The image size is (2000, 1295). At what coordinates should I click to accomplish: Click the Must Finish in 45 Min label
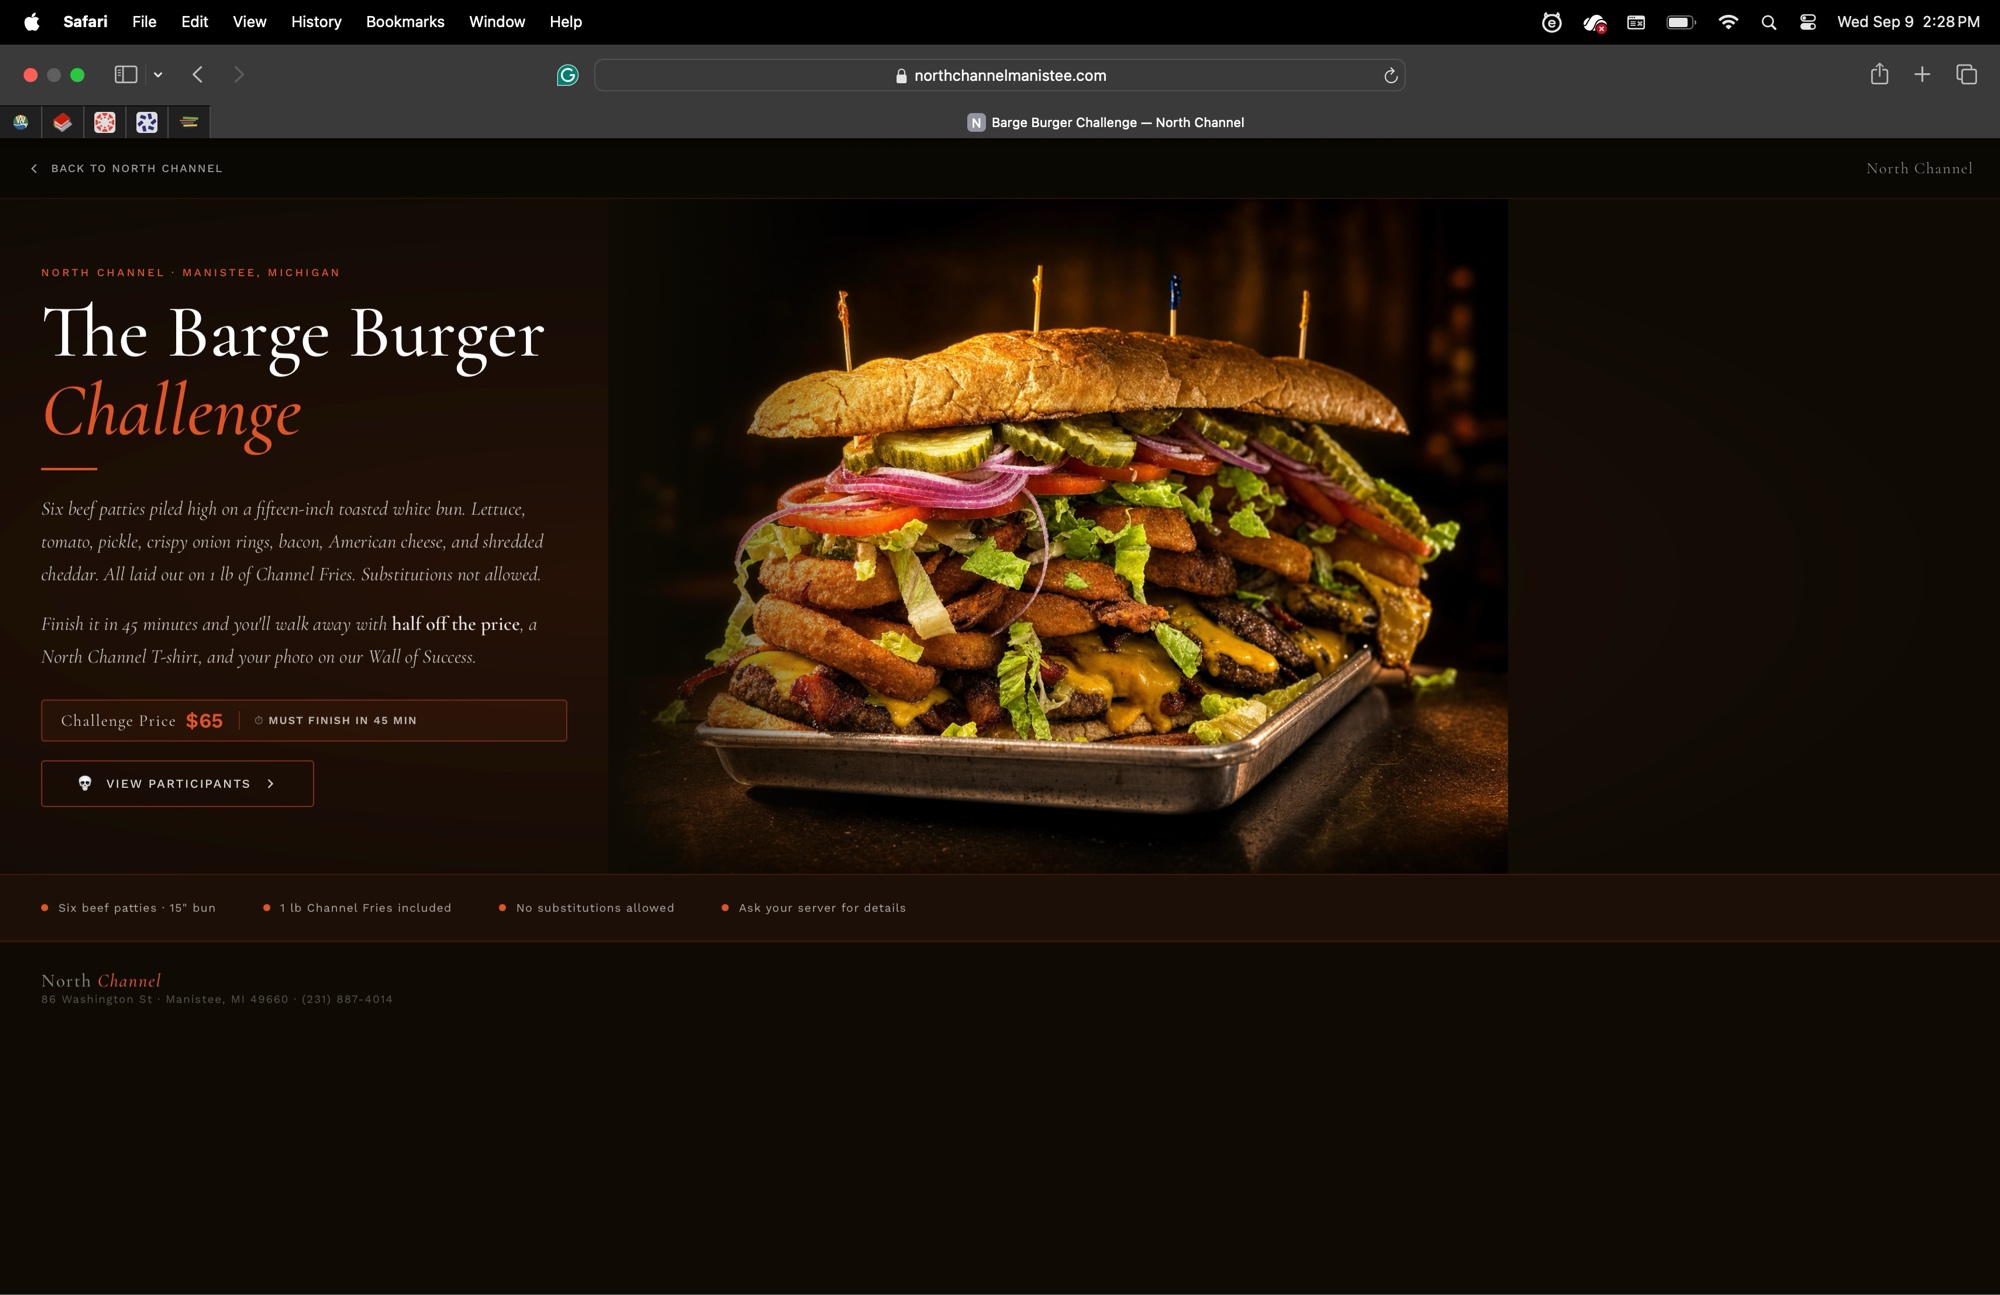(x=342, y=720)
